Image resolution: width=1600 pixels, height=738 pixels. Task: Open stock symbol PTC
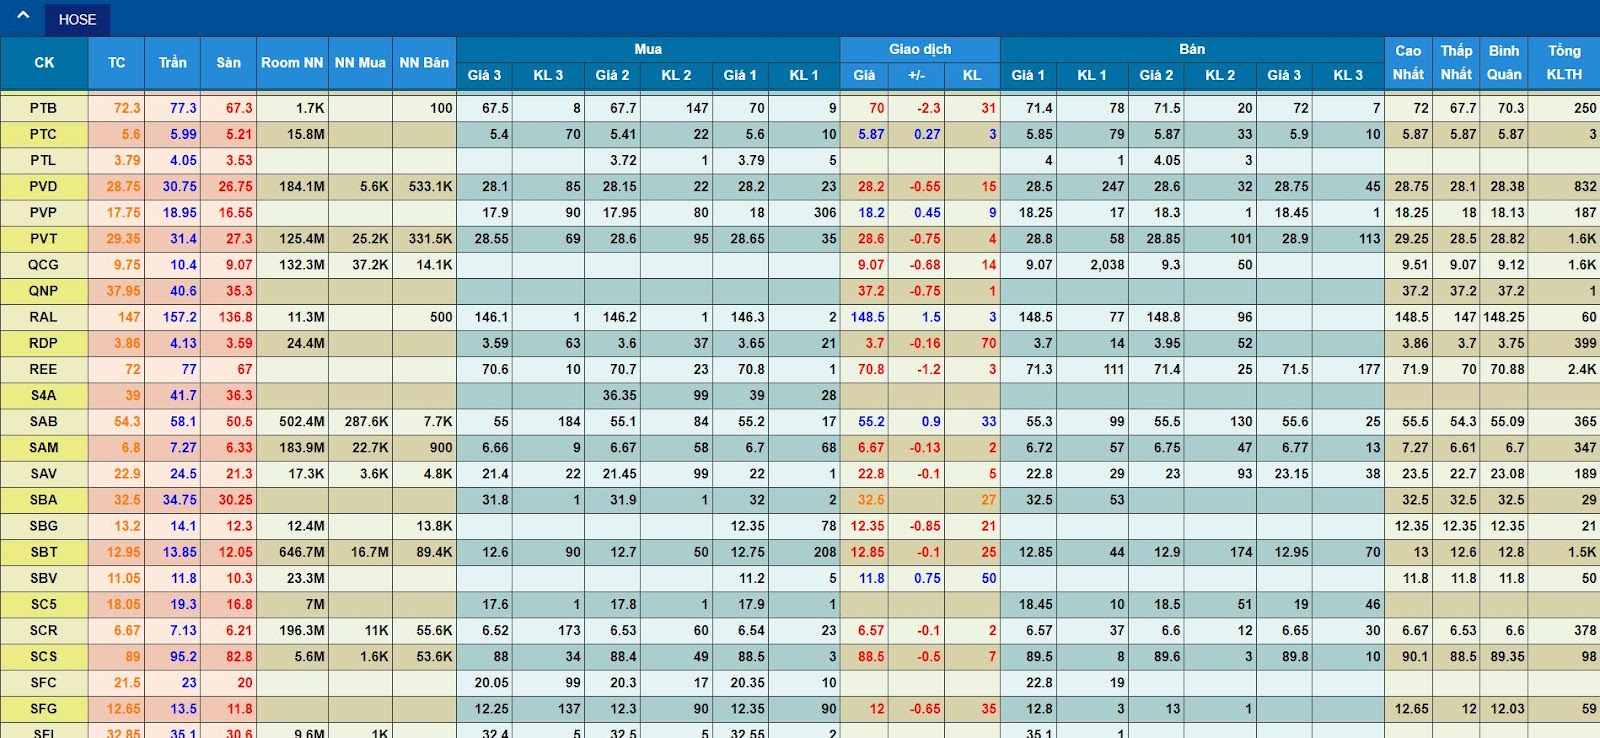click(x=43, y=134)
